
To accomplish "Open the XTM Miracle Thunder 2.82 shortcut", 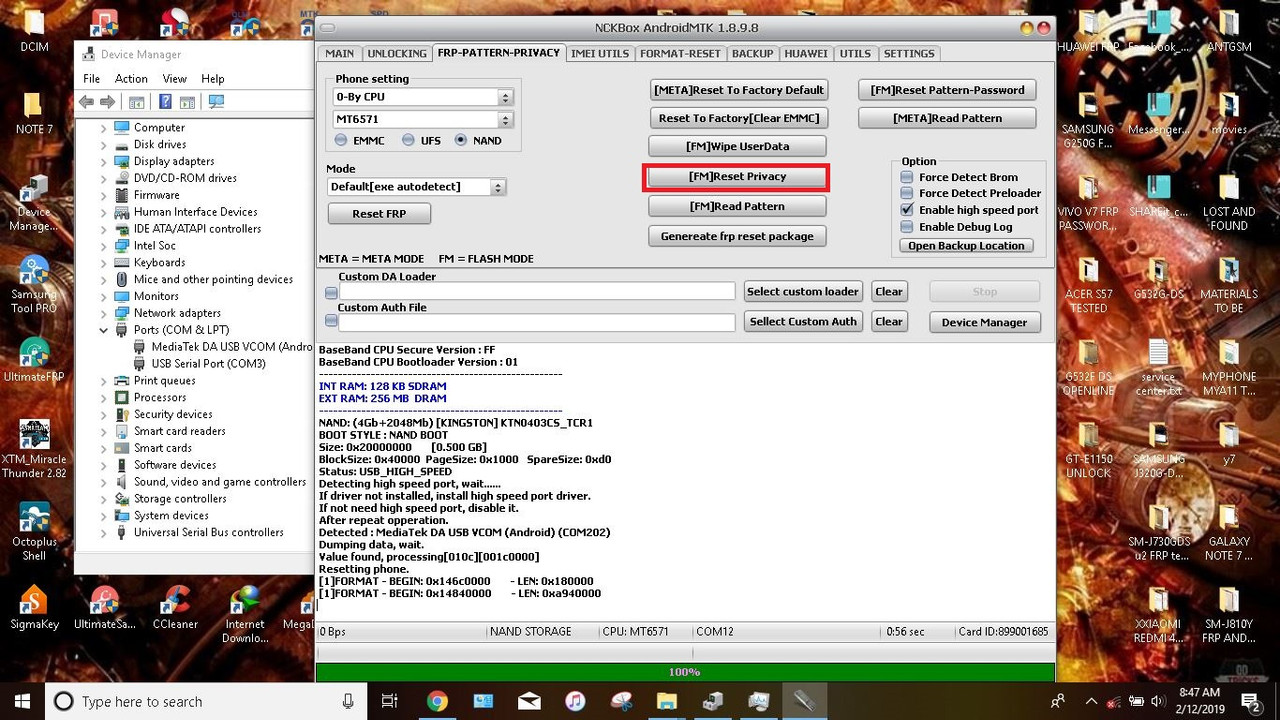I will (34, 448).
